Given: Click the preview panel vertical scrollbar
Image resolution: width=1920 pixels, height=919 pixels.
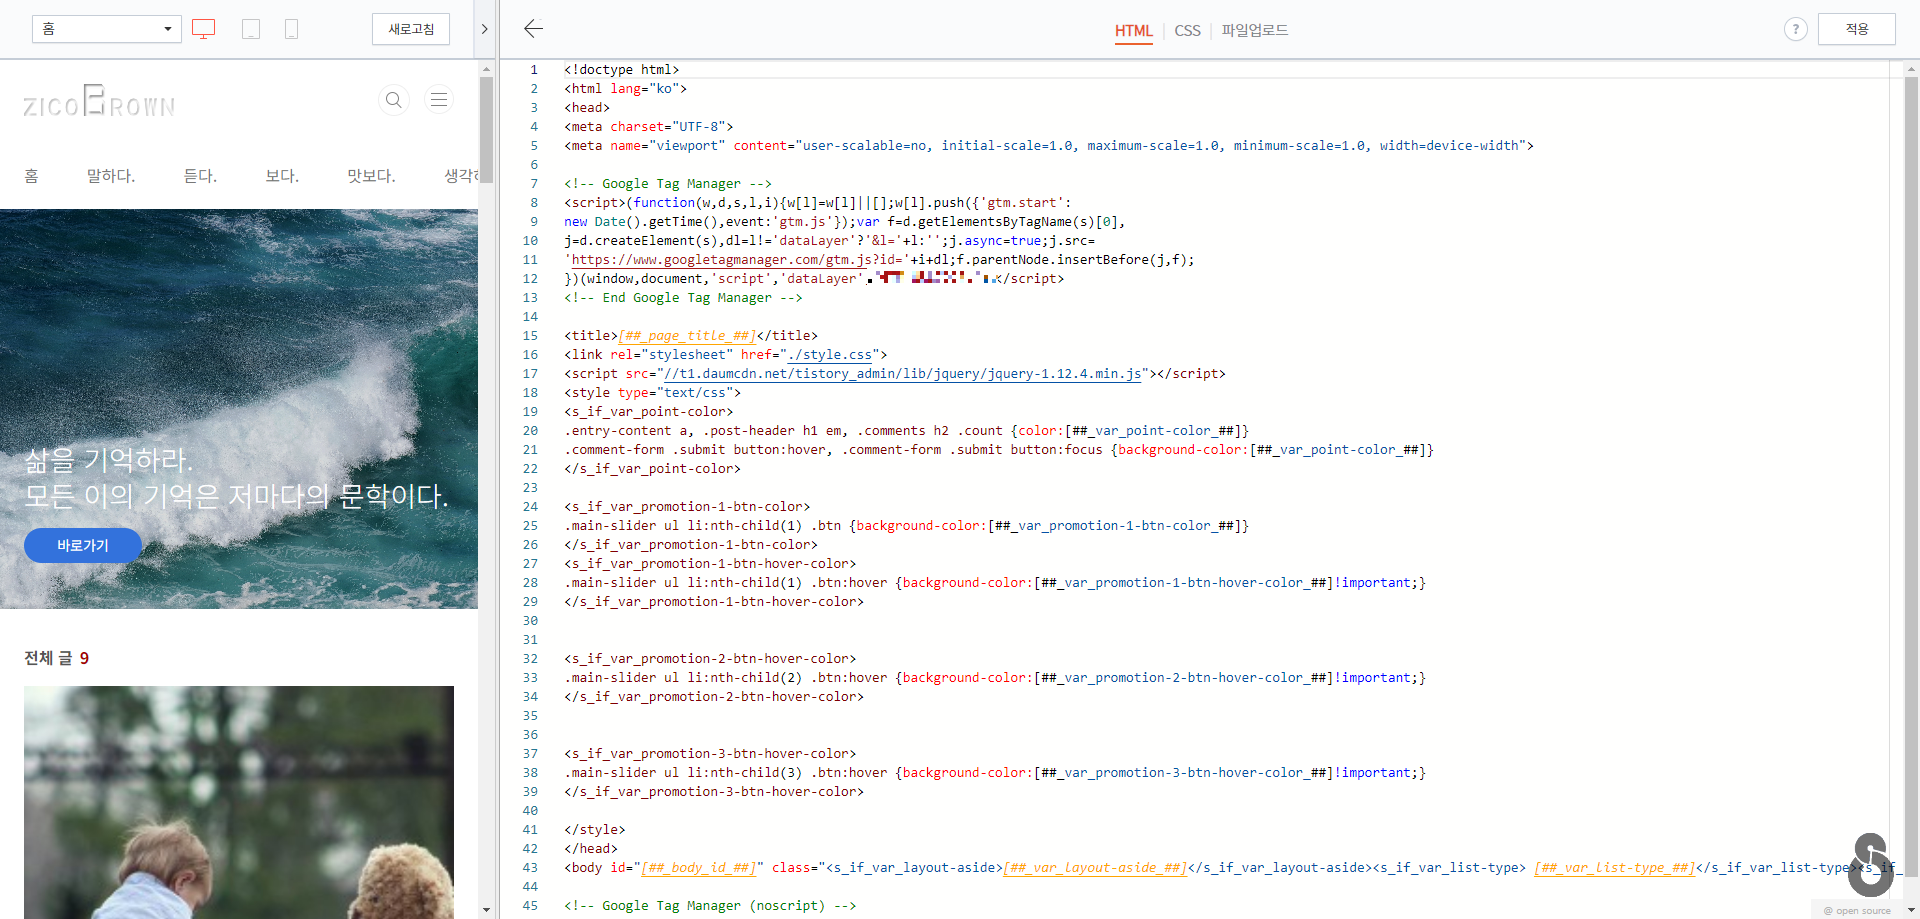Looking at the screenshot, I should [486, 130].
